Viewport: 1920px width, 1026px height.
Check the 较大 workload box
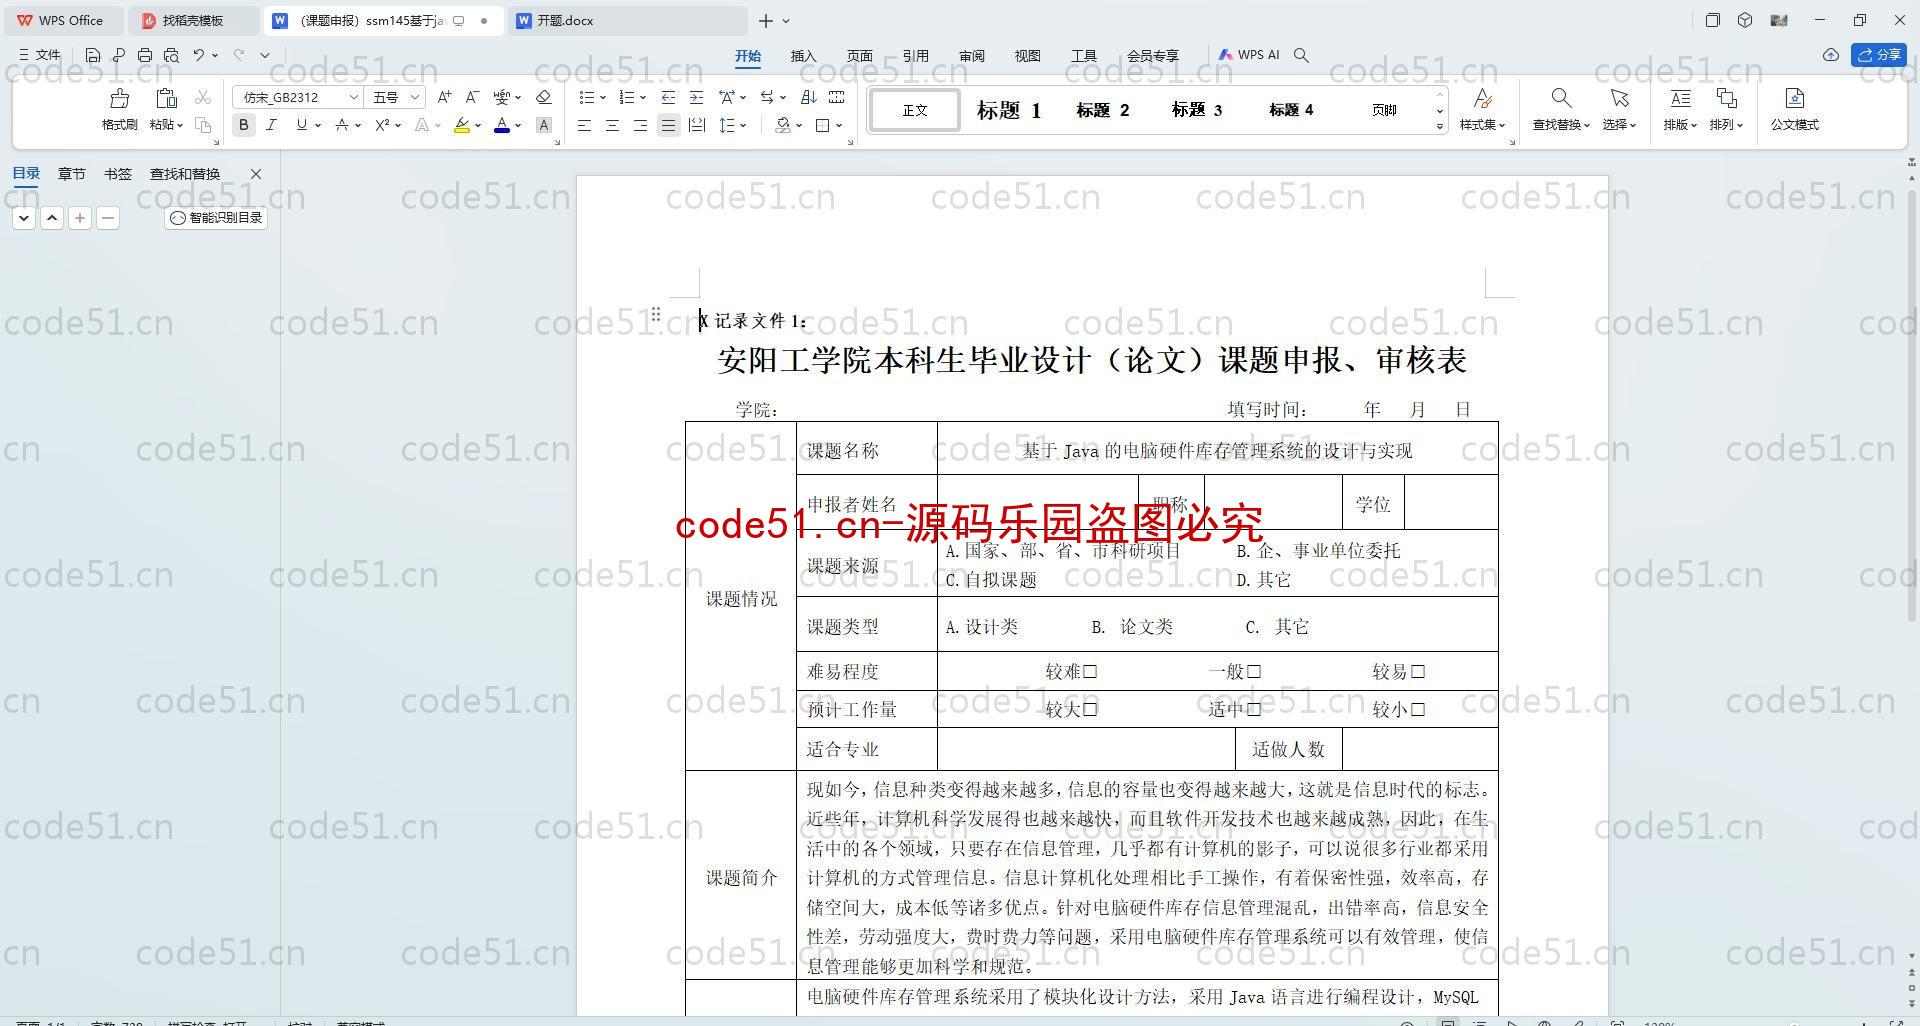(1090, 709)
